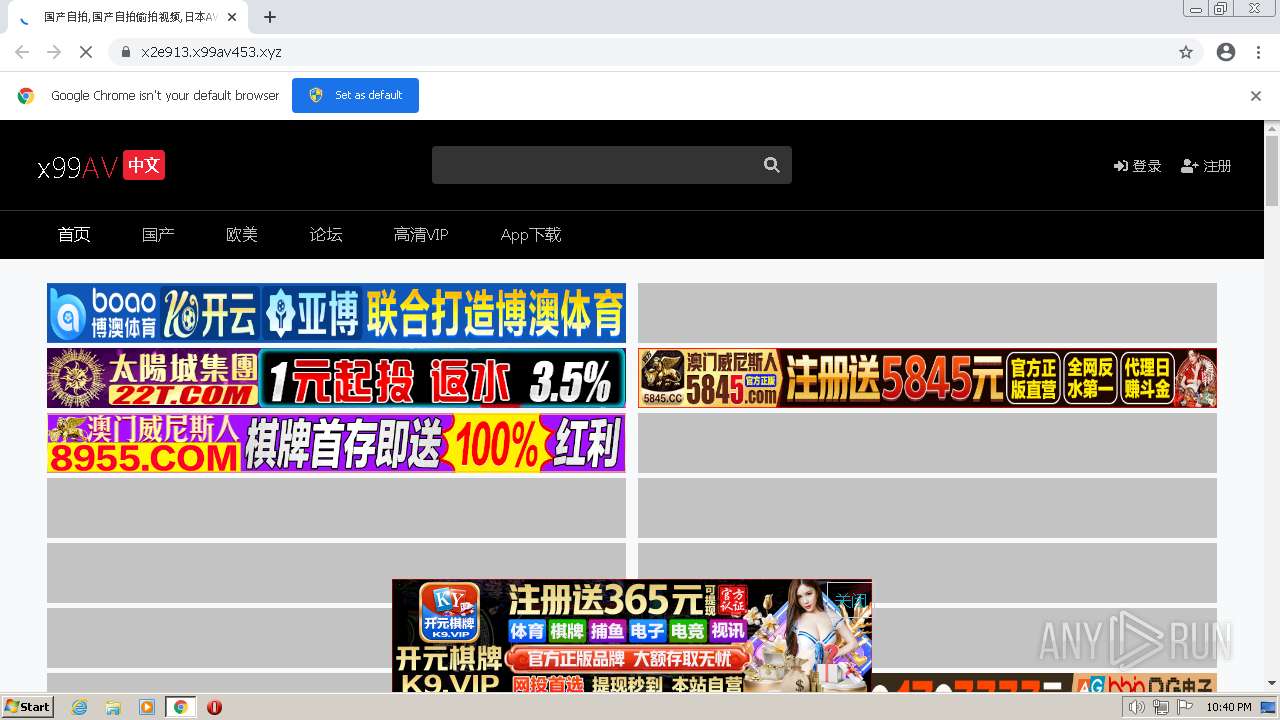1280x720 pixels.
Task: Click the address bar URL
Action: (x=211, y=52)
